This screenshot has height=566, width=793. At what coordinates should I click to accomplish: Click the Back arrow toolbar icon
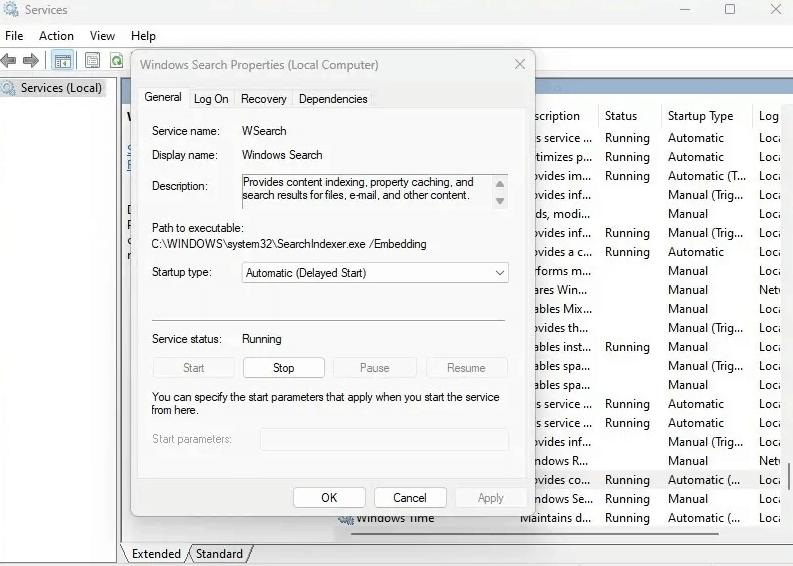pos(9,61)
